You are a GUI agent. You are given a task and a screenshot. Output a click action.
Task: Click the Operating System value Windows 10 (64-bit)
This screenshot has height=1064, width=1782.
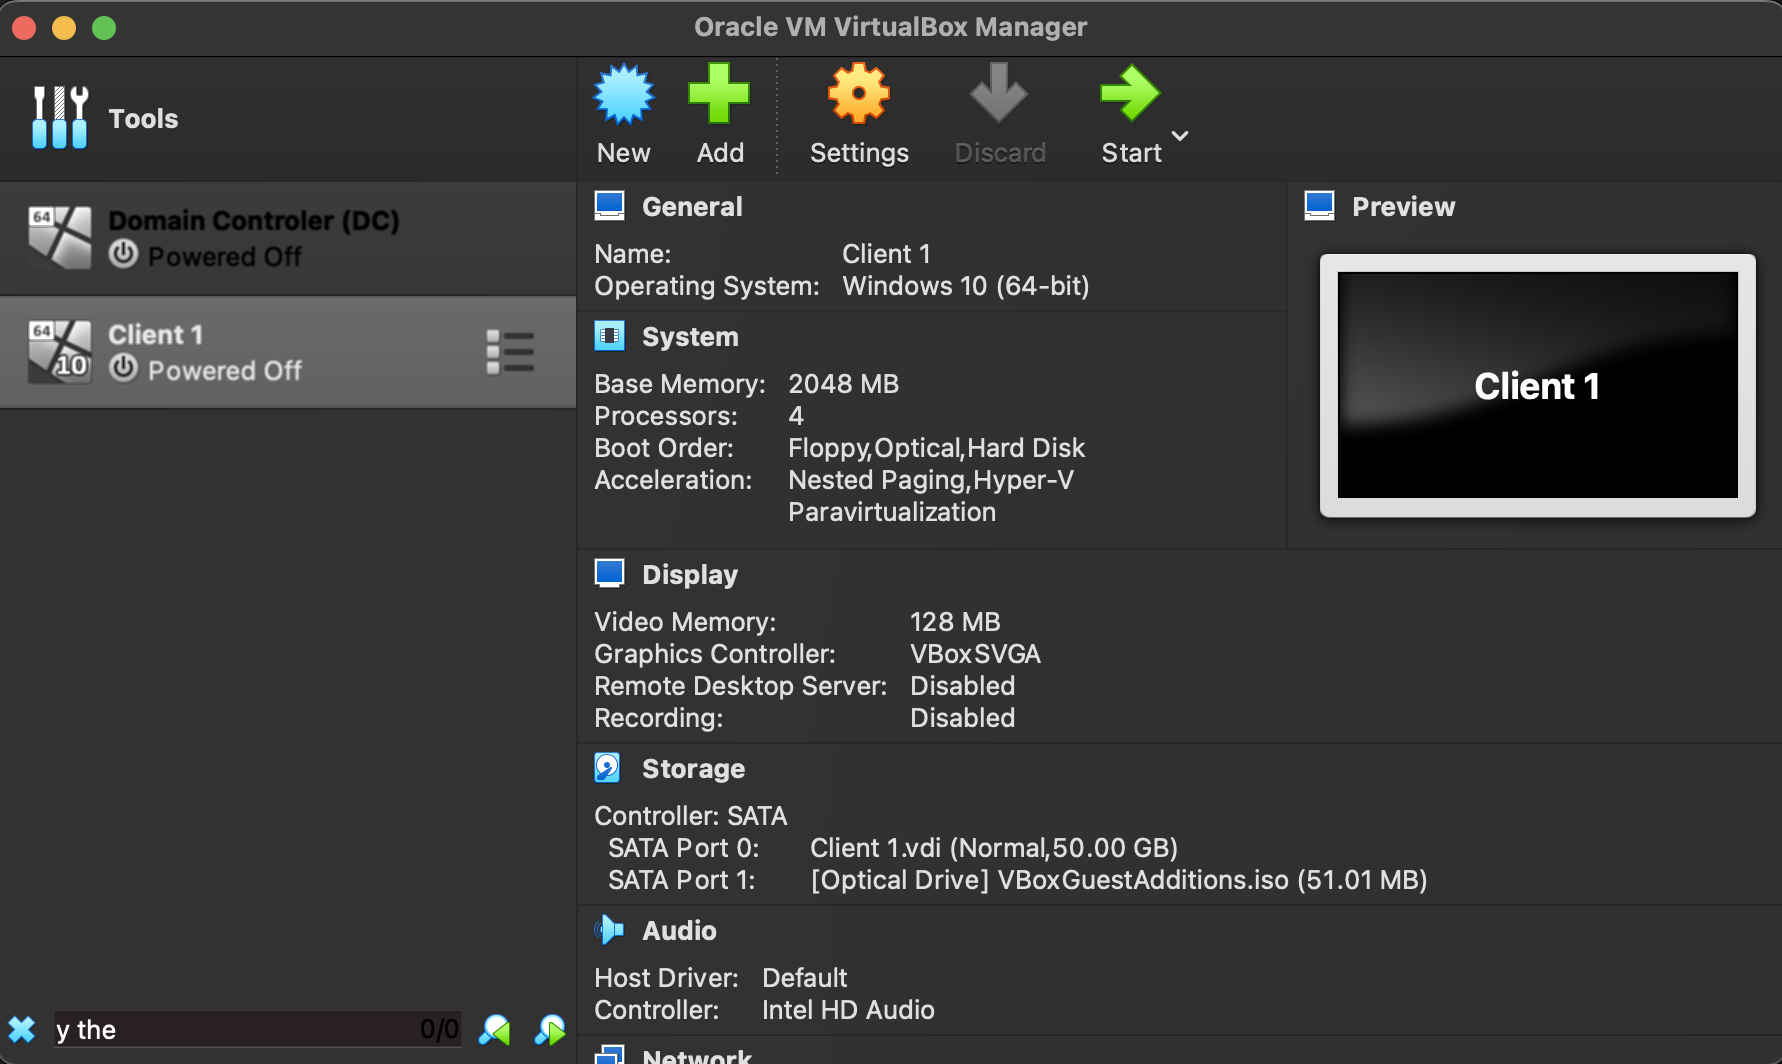tap(966, 286)
